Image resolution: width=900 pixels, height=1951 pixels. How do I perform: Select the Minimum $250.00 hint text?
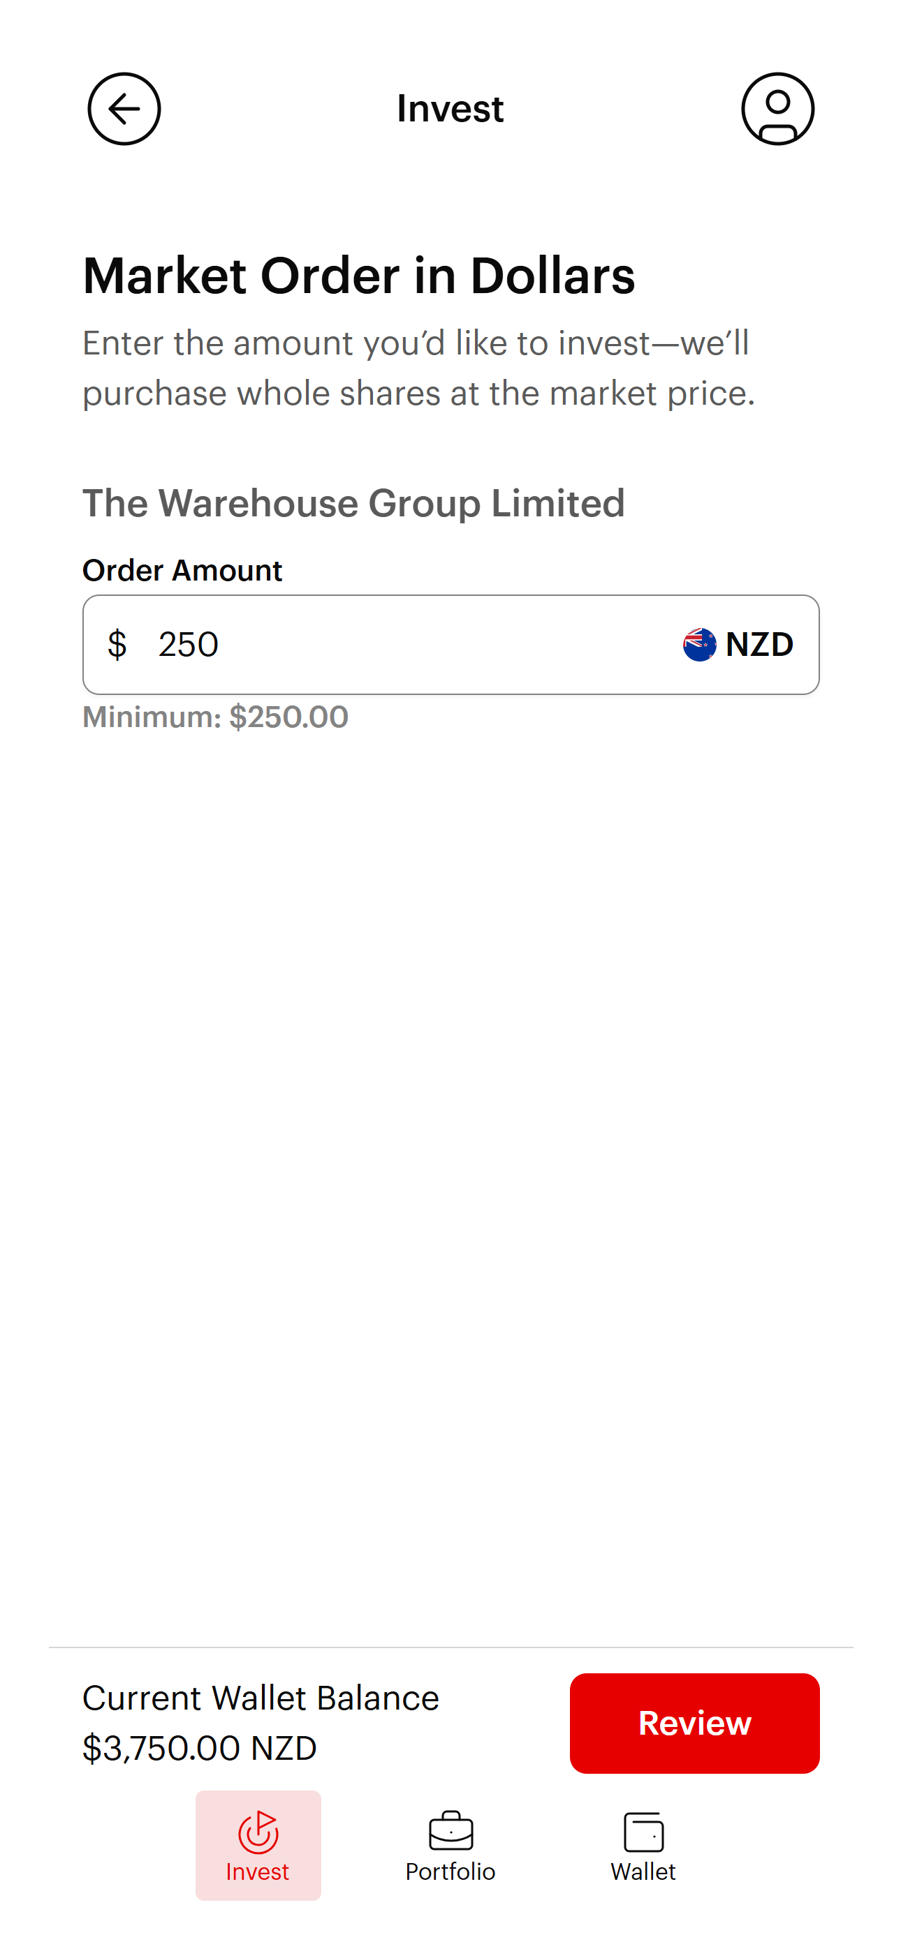215,716
